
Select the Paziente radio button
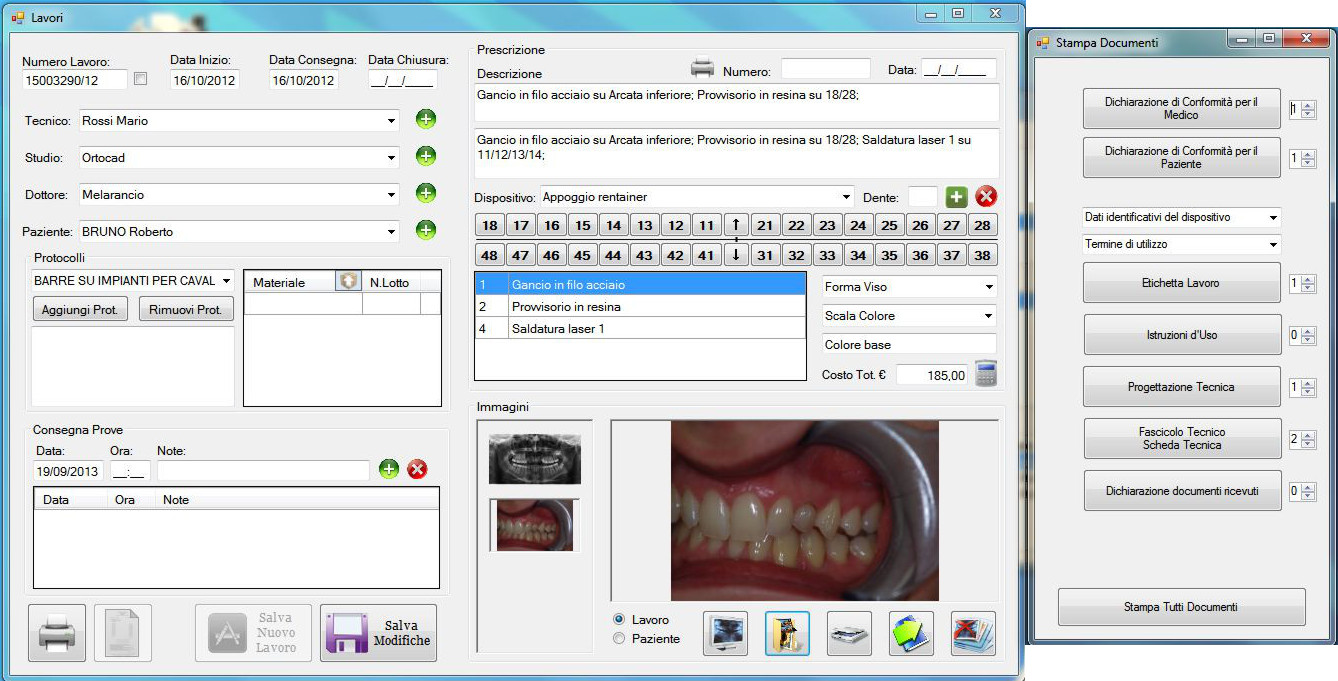point(619,639)
